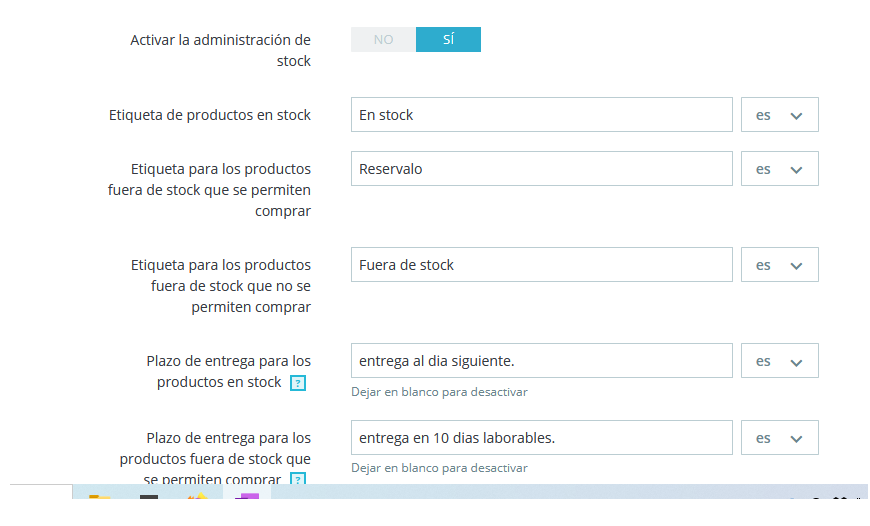Screen dimensions: 870x526
Task: Click the 'Fuera de stock' text input
Action: point(541,265)
